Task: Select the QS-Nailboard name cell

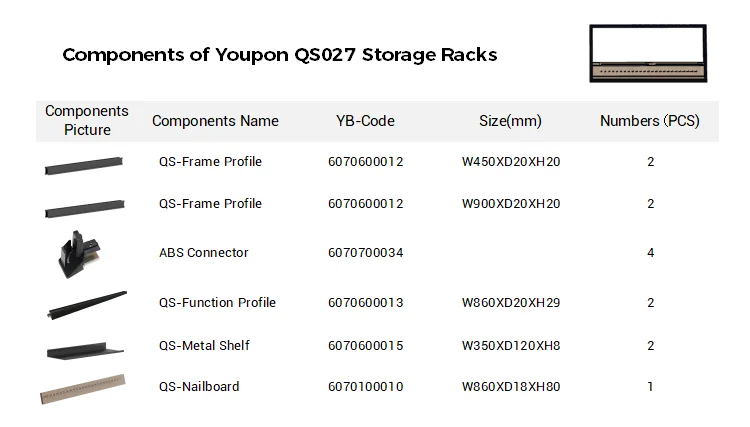Action: pyautogui.click(x=199, y=387)
